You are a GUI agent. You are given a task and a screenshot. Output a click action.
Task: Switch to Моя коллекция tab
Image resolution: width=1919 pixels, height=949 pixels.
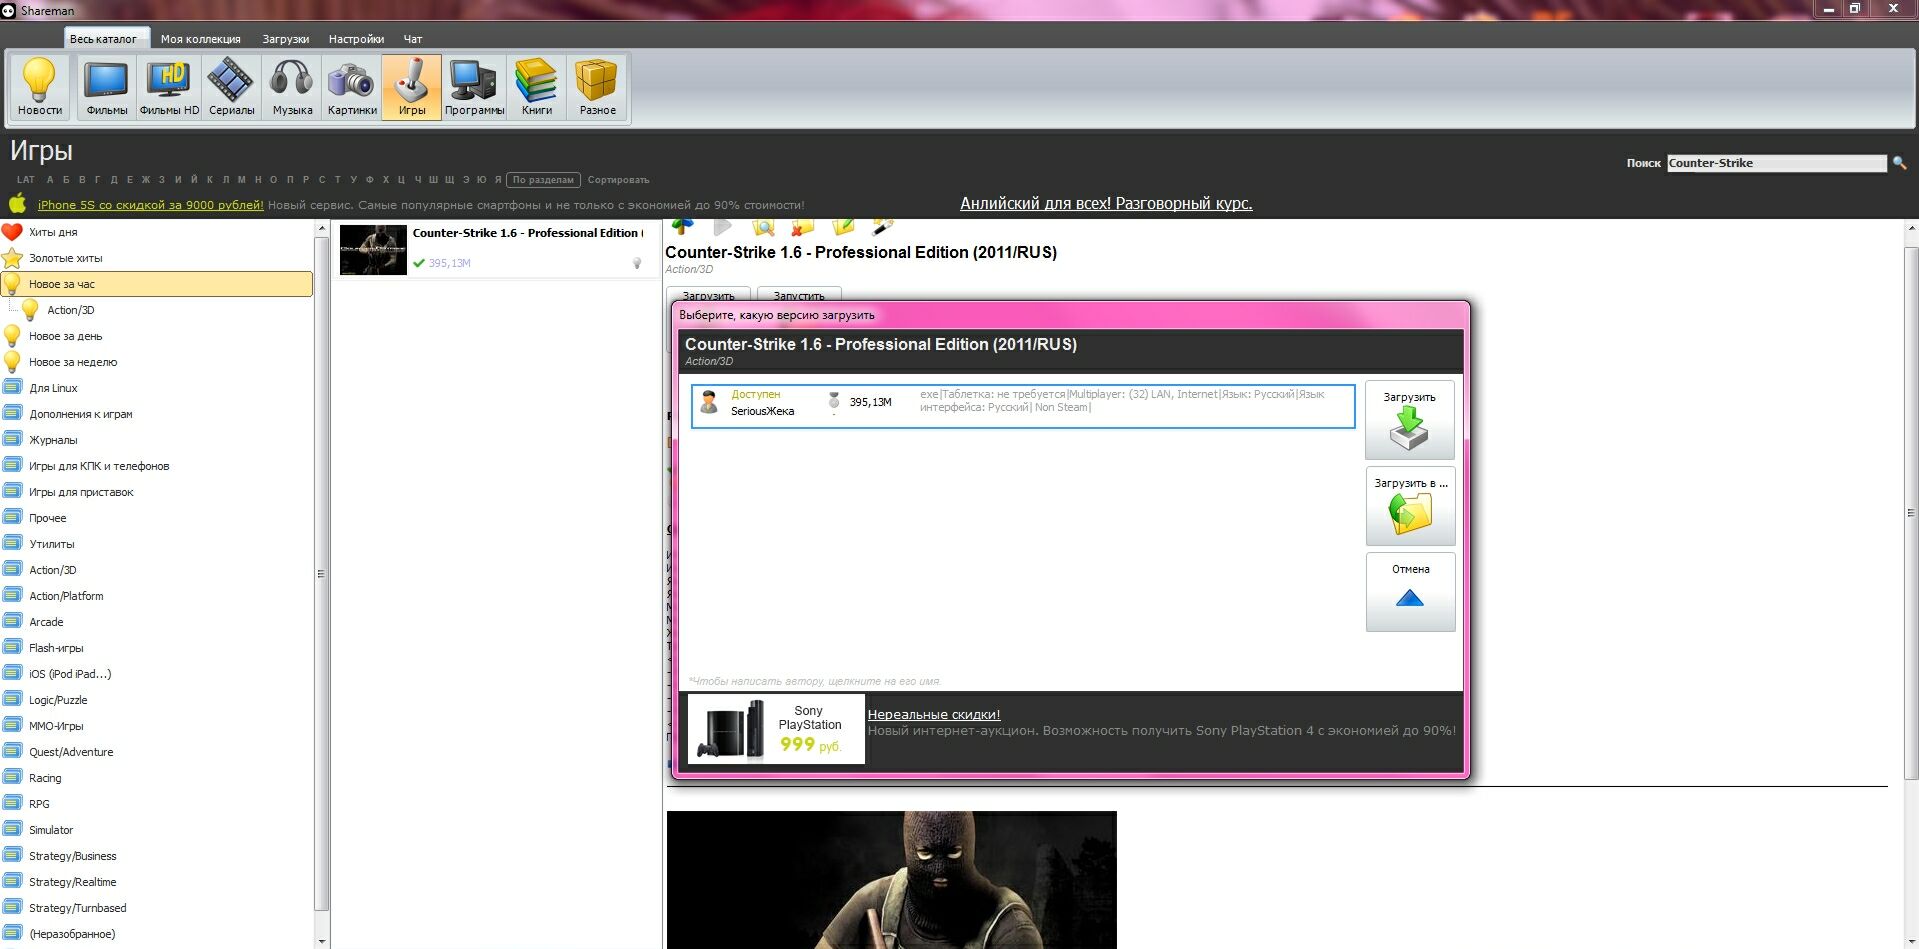pyautogui.click(x=201, y=39)
